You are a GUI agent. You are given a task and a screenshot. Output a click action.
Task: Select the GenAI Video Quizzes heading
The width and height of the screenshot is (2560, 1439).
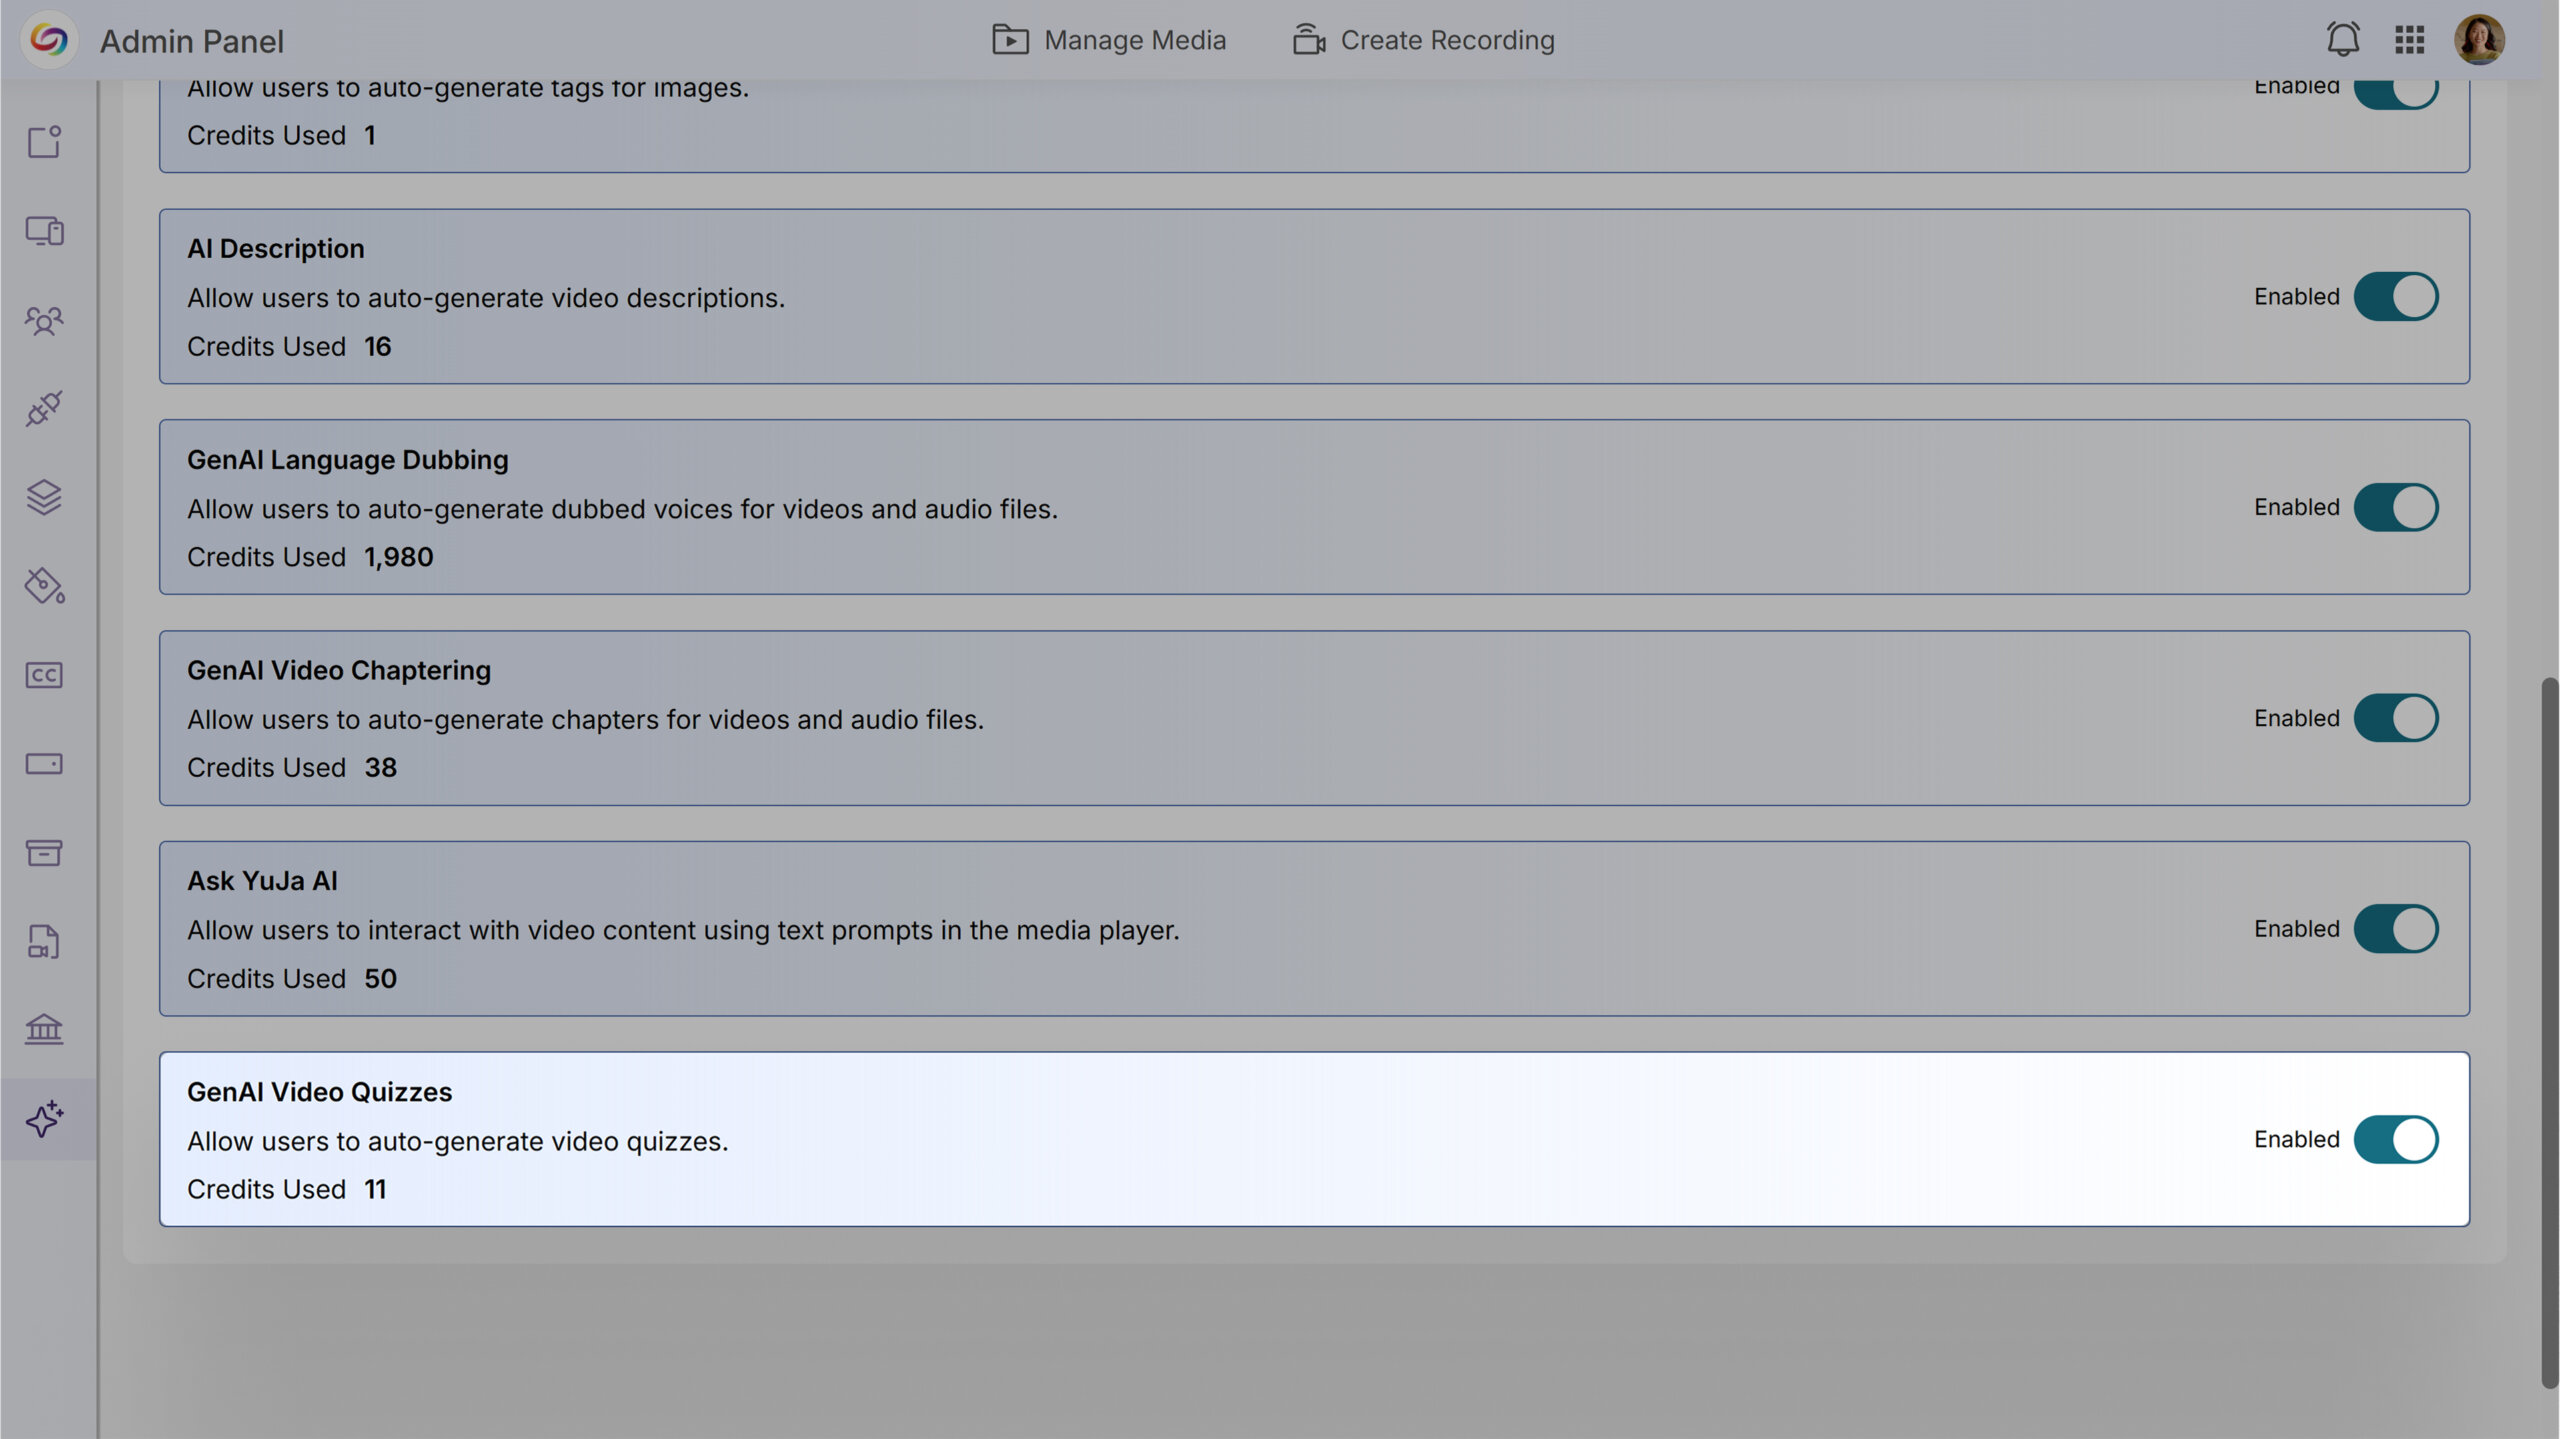click(x=320, y=1092)
